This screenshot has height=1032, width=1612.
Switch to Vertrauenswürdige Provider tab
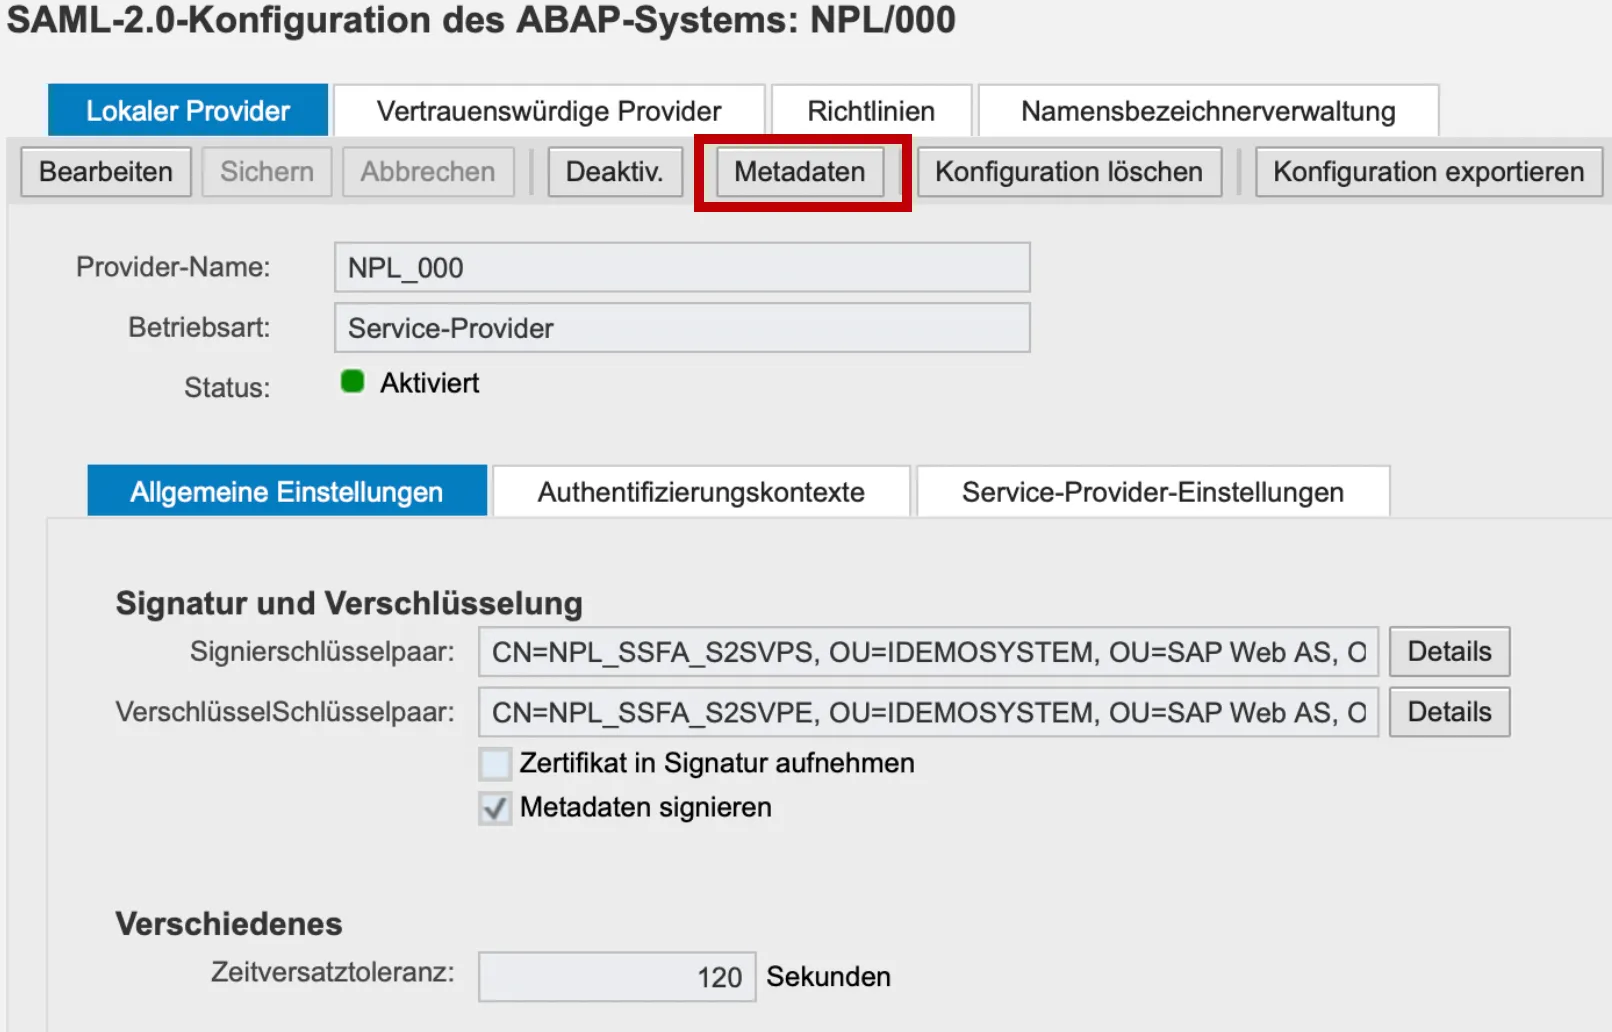click(x=548, y=111)
